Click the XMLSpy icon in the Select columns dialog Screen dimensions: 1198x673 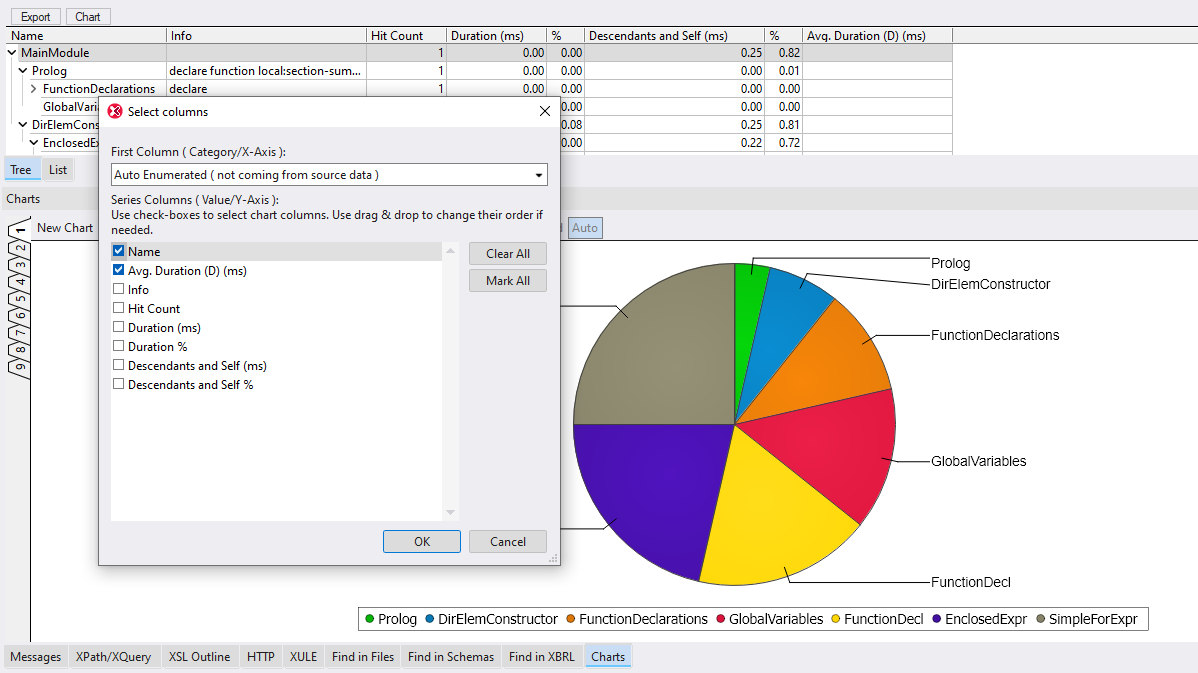click(x=114, y=111)
